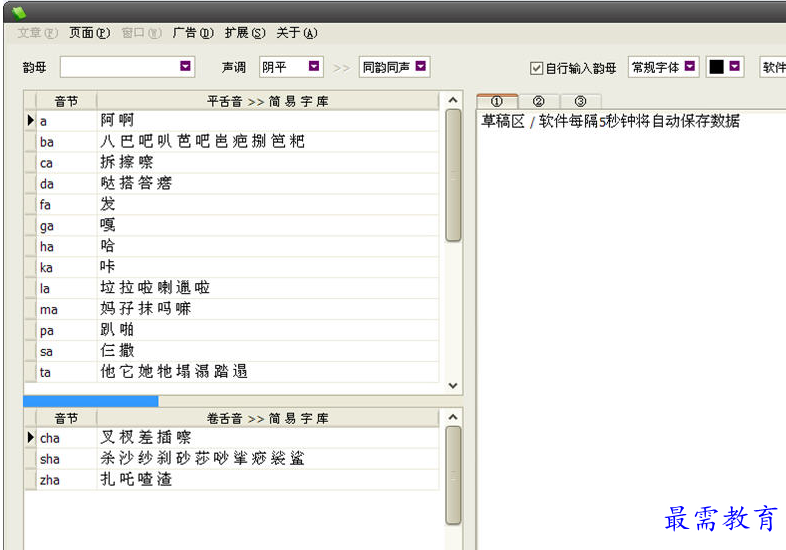Click the 平舌音 list scrollbar thumb
This screenshot has width=786, height=550.
453,175
